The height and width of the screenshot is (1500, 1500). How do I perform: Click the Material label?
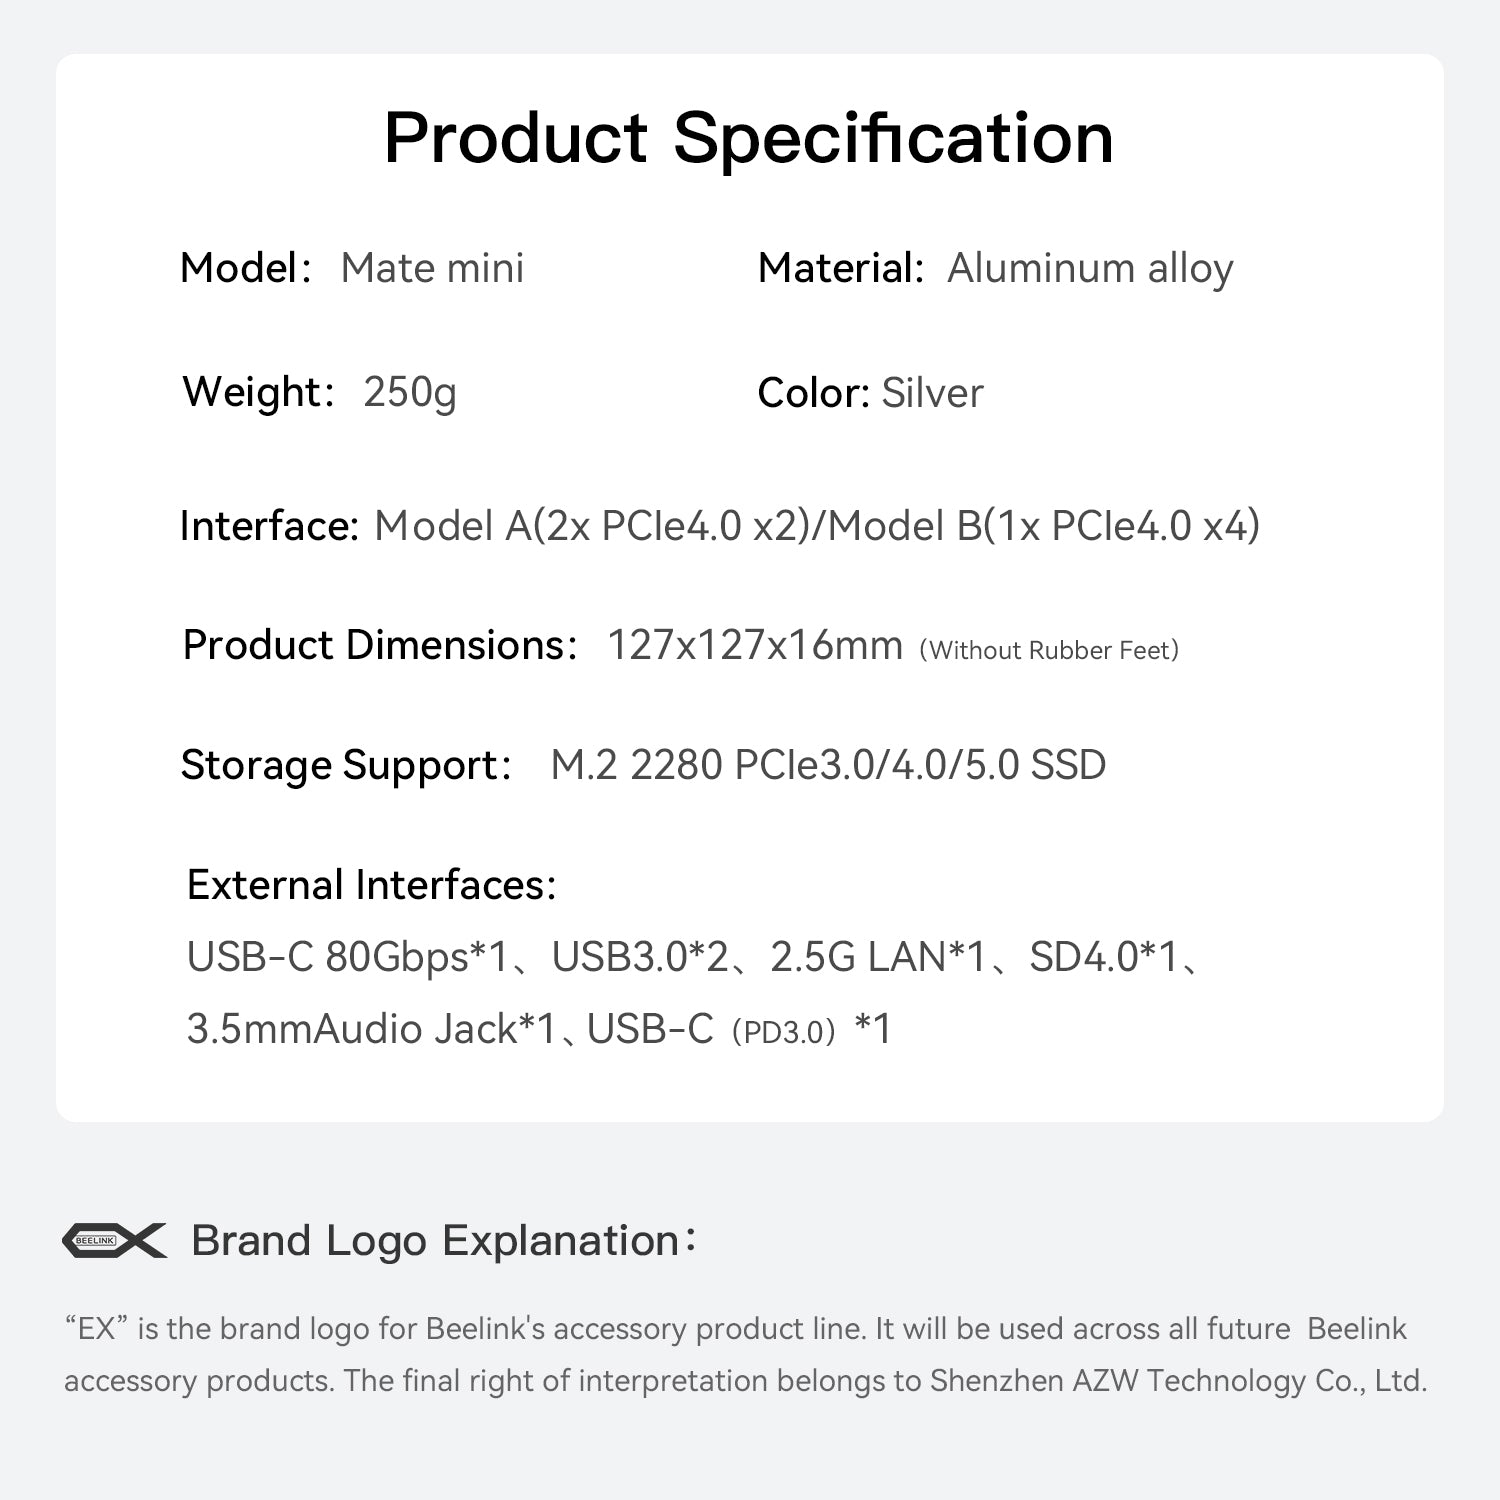(x=840, y=268)
